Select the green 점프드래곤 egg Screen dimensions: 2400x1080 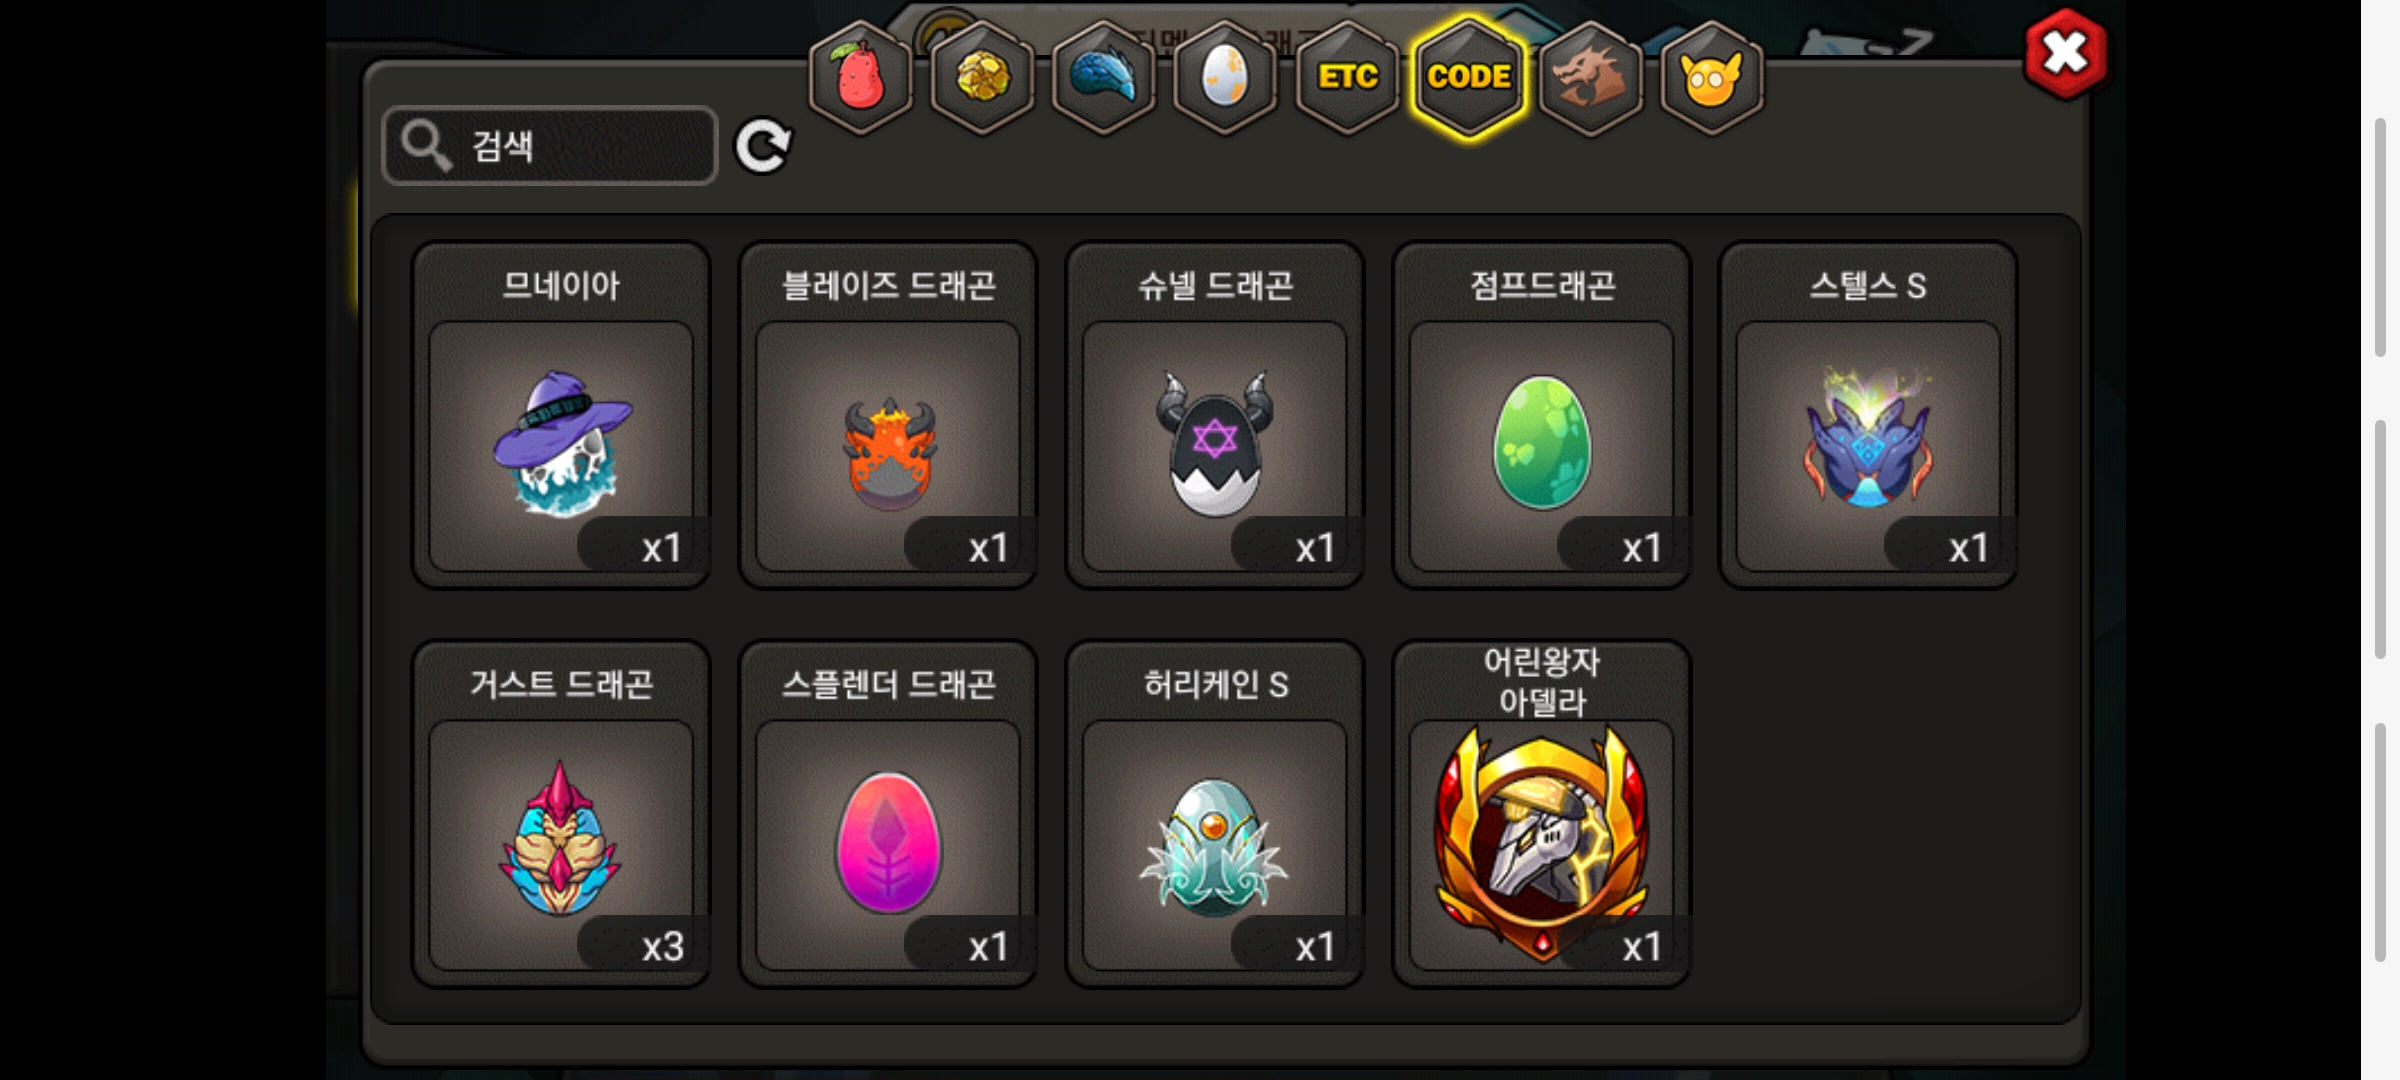pyautogui.click(x=1541, y=415)
